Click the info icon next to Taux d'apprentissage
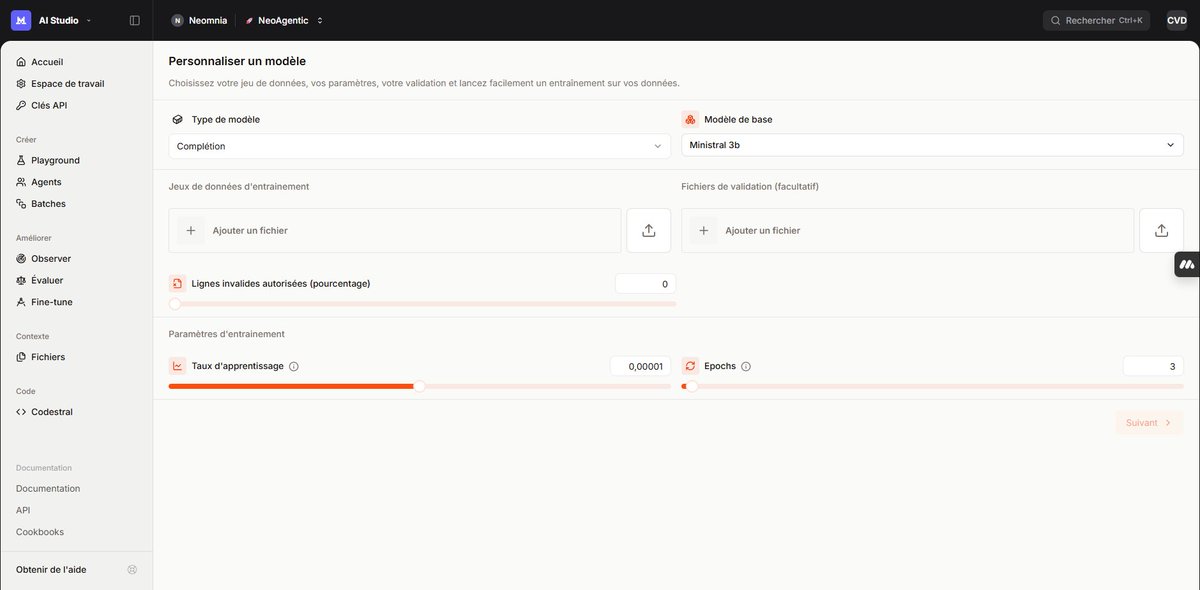 click(x=294, y=366)
